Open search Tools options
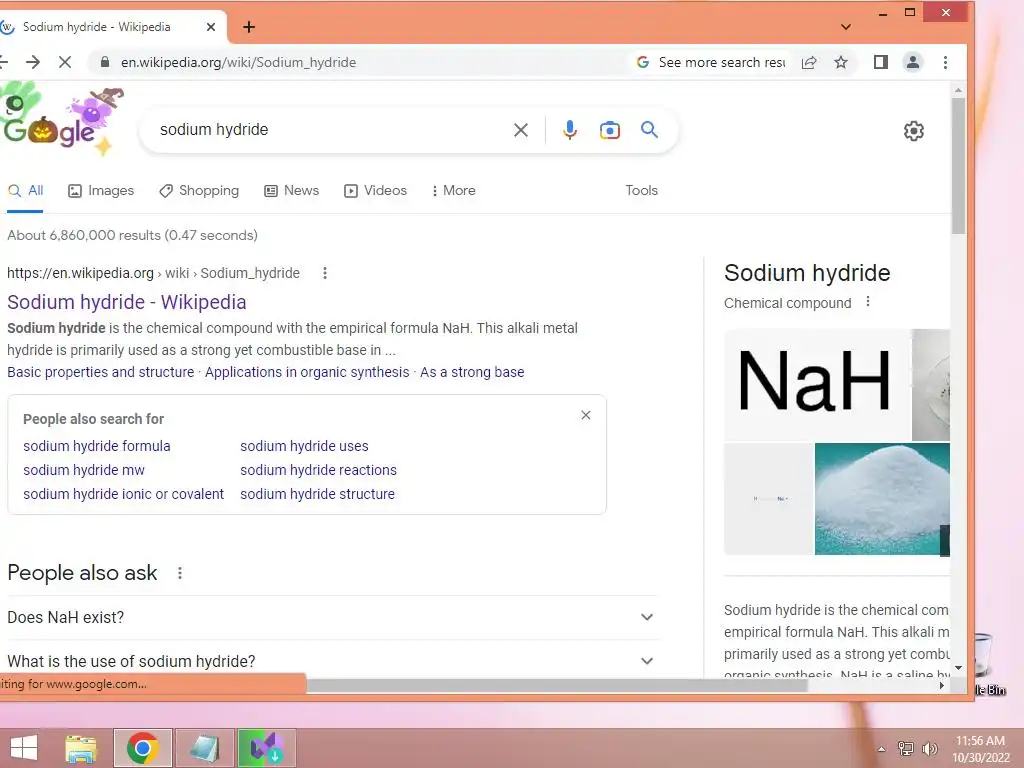This screenshot has width=1024, height=768. coord(641,191)
